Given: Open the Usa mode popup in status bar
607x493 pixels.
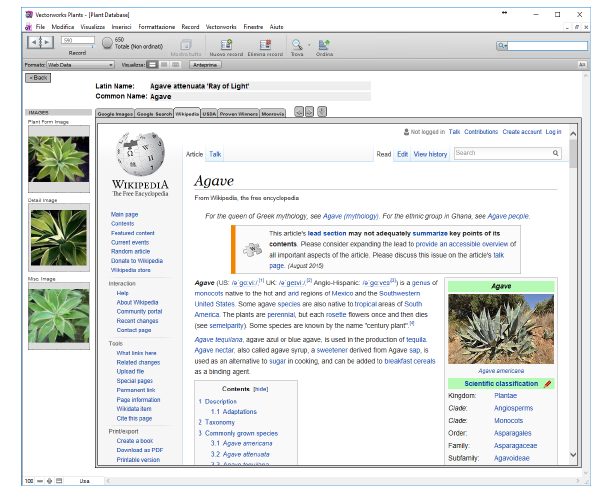Looking at the screenshot, I should [x=84, y=481].
